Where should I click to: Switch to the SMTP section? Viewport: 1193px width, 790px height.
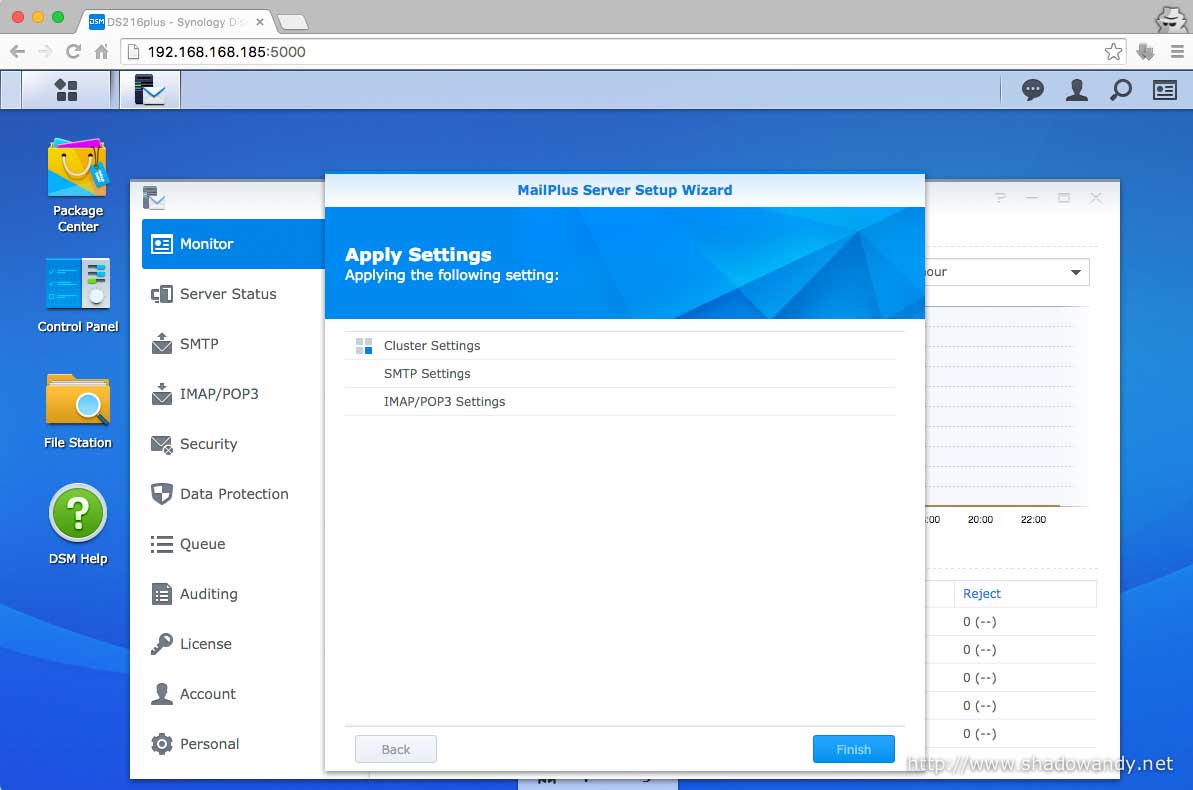(199, 344)
